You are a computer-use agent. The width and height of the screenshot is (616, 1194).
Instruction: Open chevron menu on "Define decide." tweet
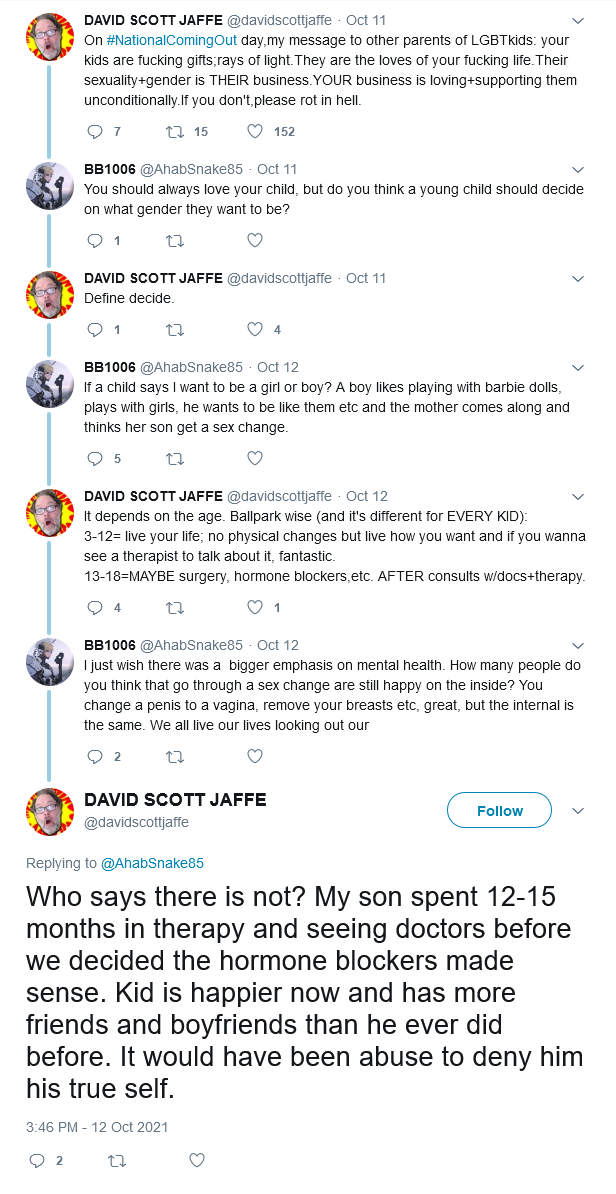pos(578,279)
